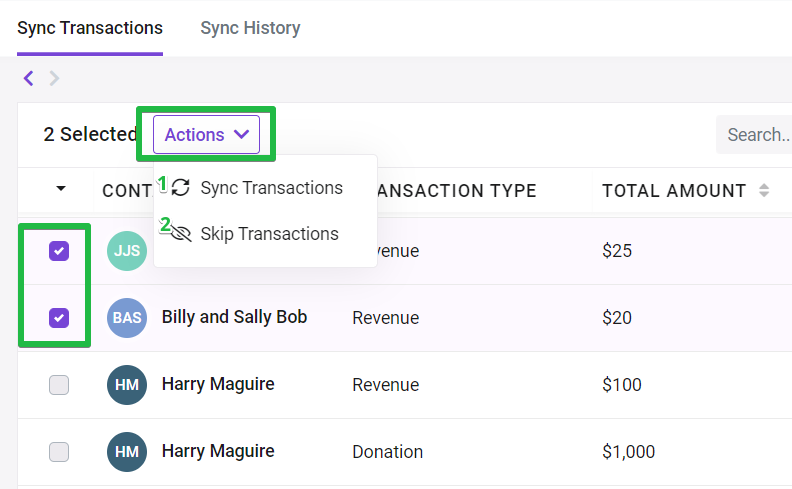Image resolution: width=792 pixels, height=489 pixels.
Task: Click into the Search field
Action: pos(754,134)
